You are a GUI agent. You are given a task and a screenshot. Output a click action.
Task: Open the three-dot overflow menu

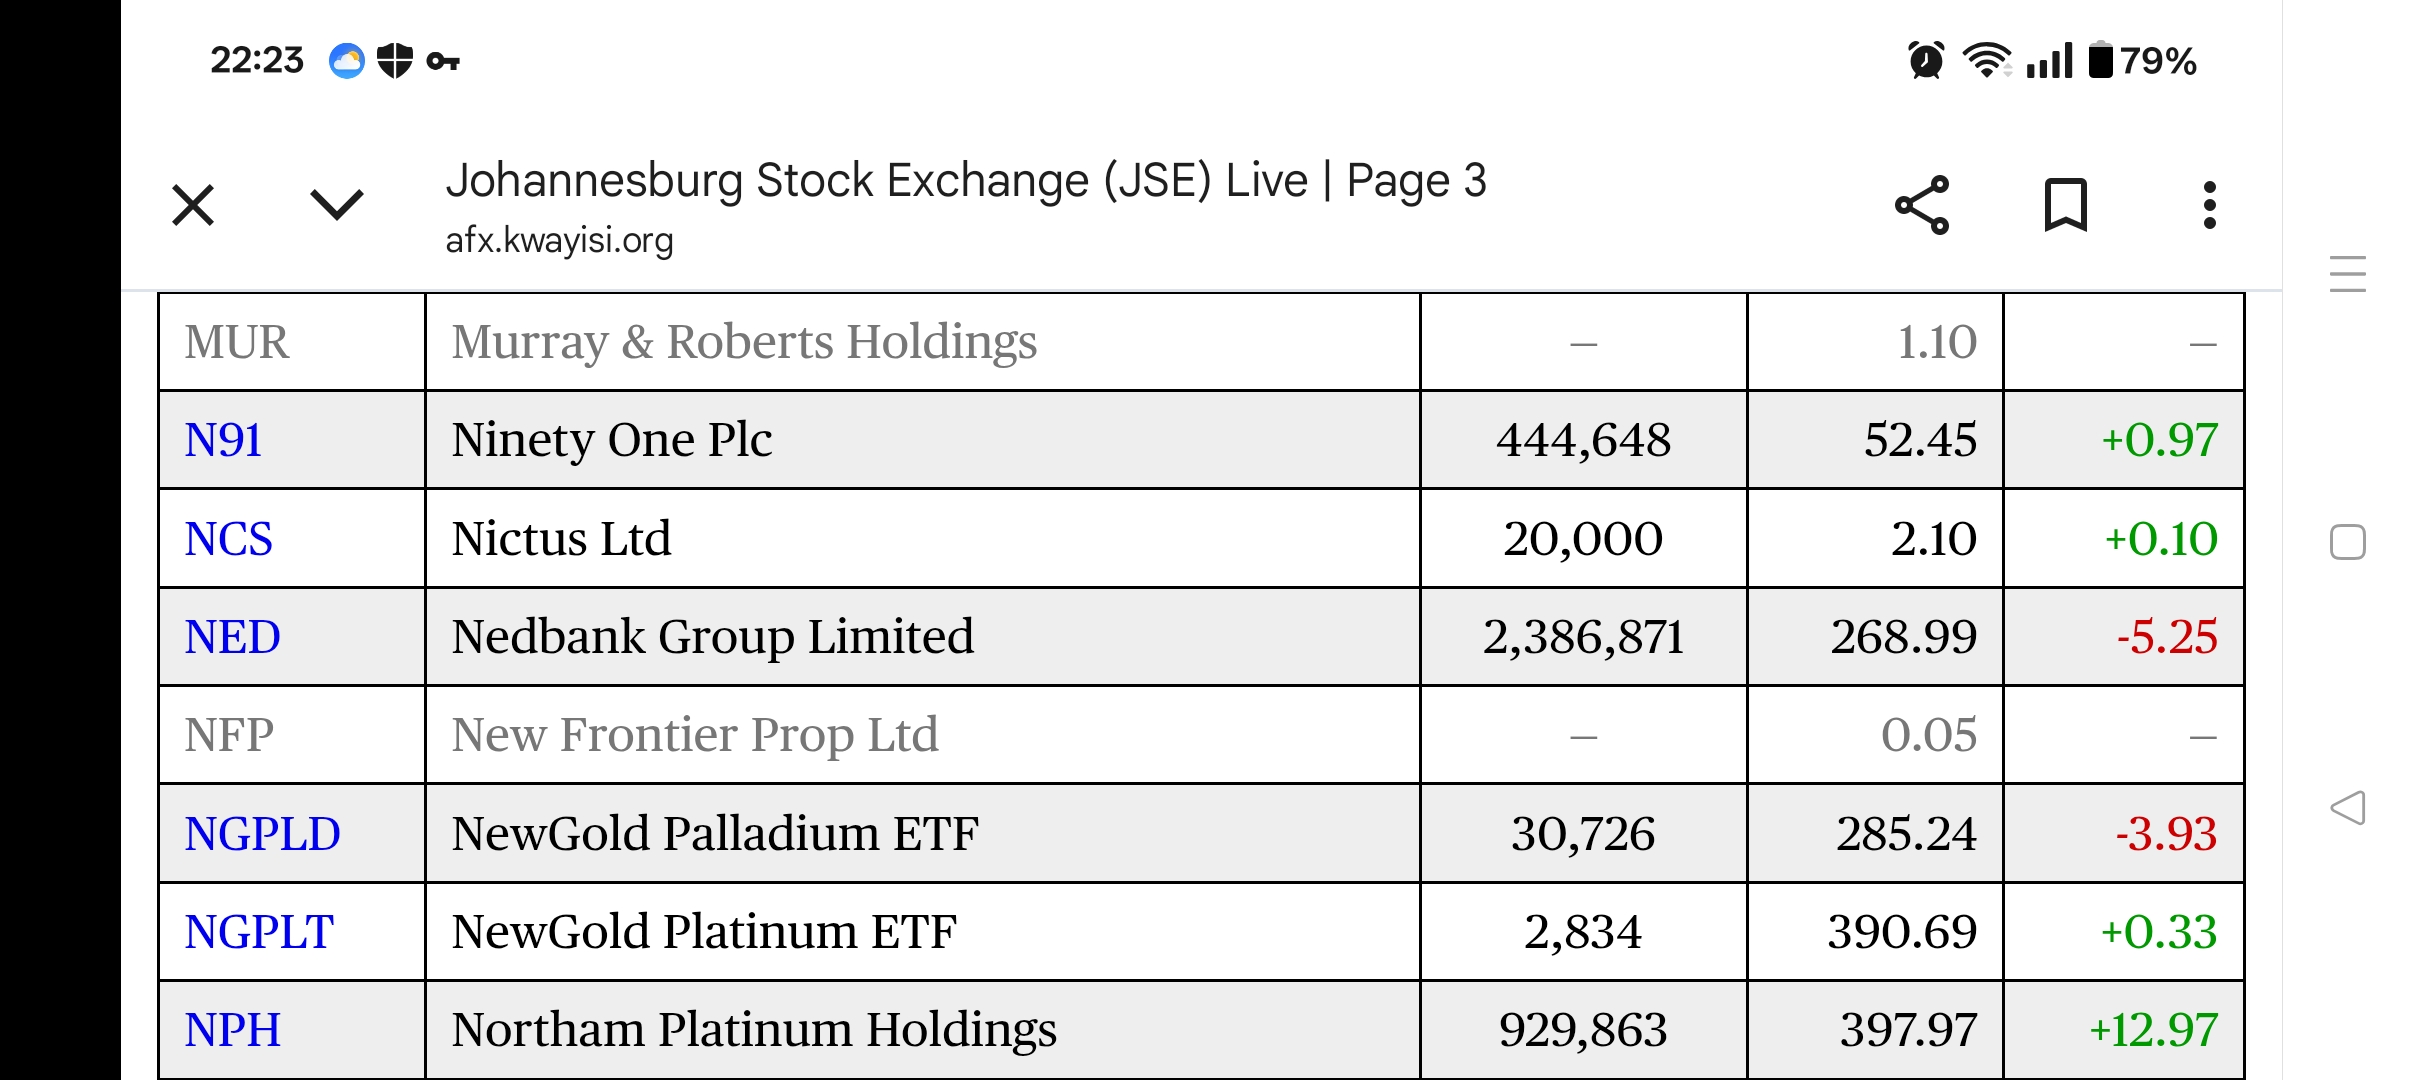[2209, 205]
